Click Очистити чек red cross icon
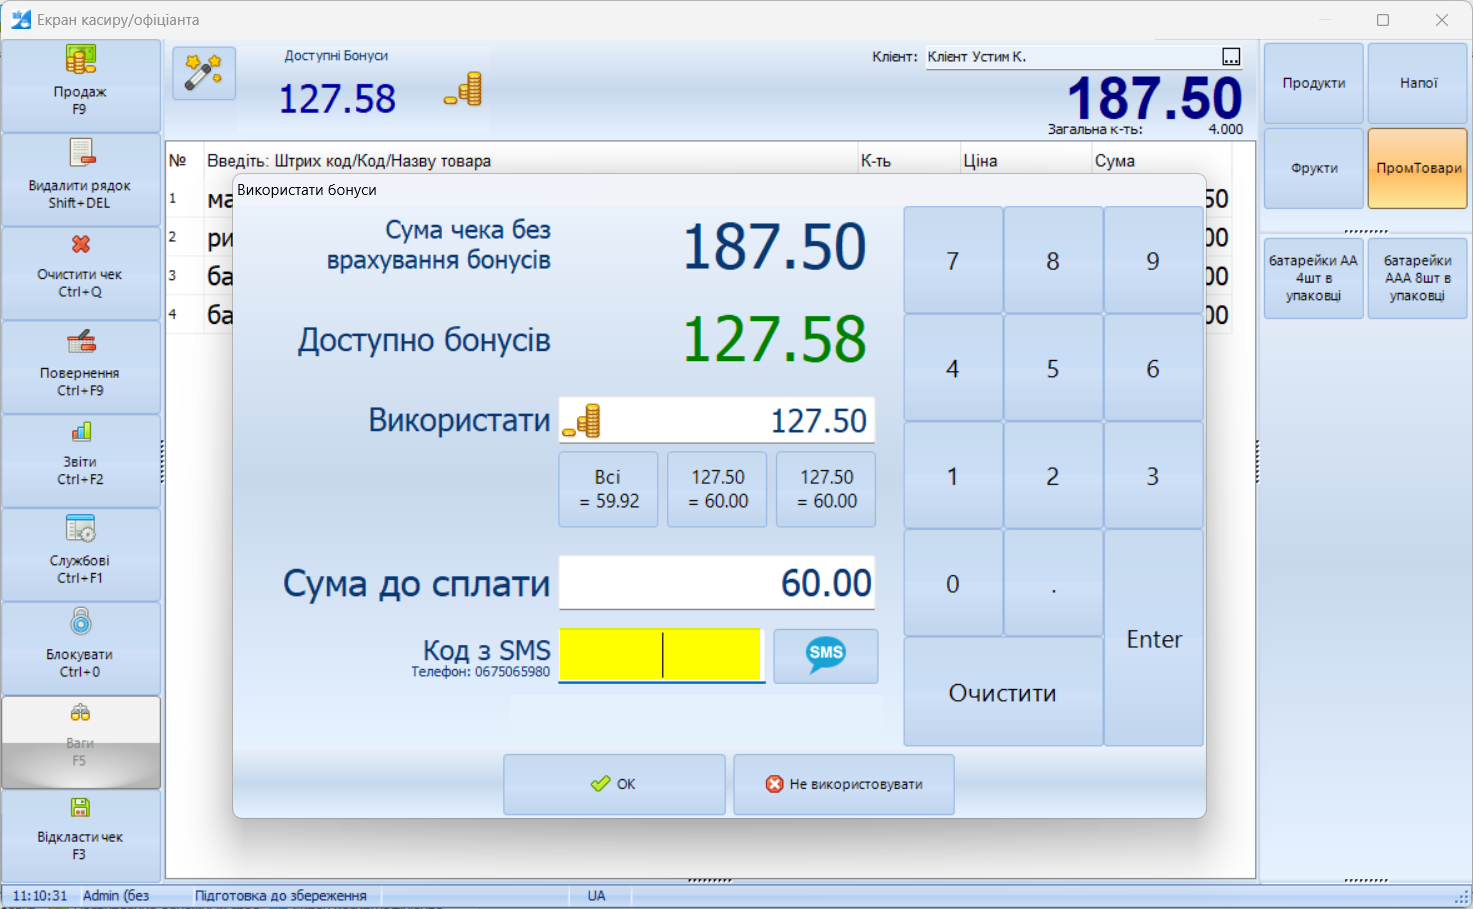Viewport: 1473px width, 909px height. click(81, 245)
